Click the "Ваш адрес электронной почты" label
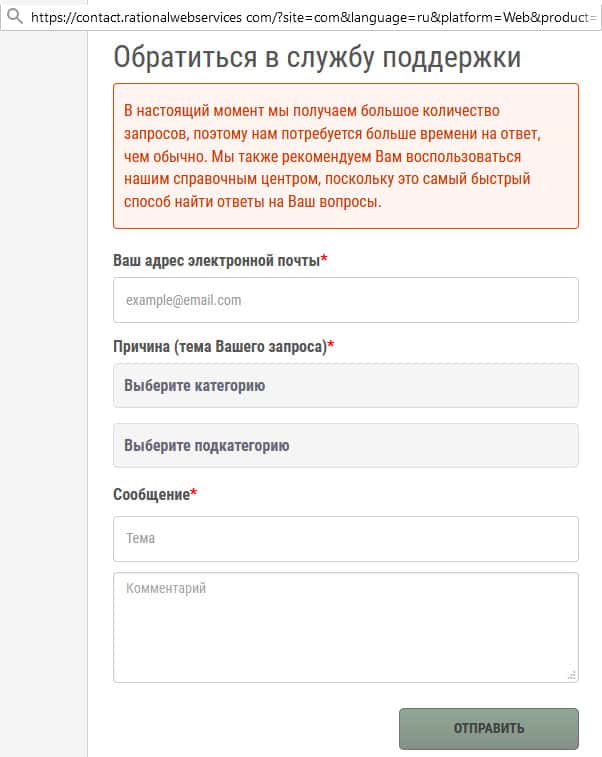 tap(216, 261)
